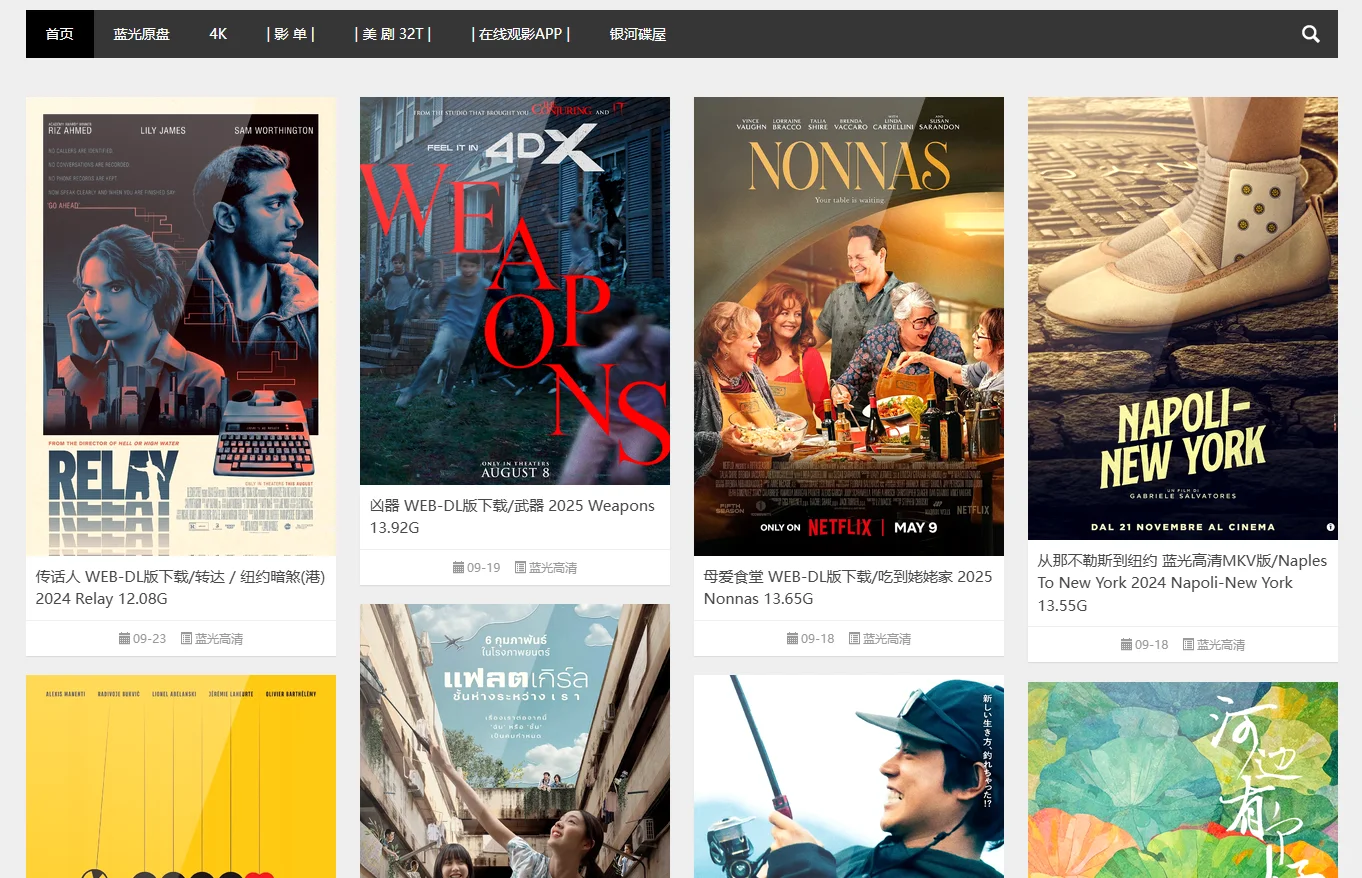Open the 凶器 Weapons 13.92G title link
The height and width of the screenshot is (878, 1362).
[x=512, y=516]
